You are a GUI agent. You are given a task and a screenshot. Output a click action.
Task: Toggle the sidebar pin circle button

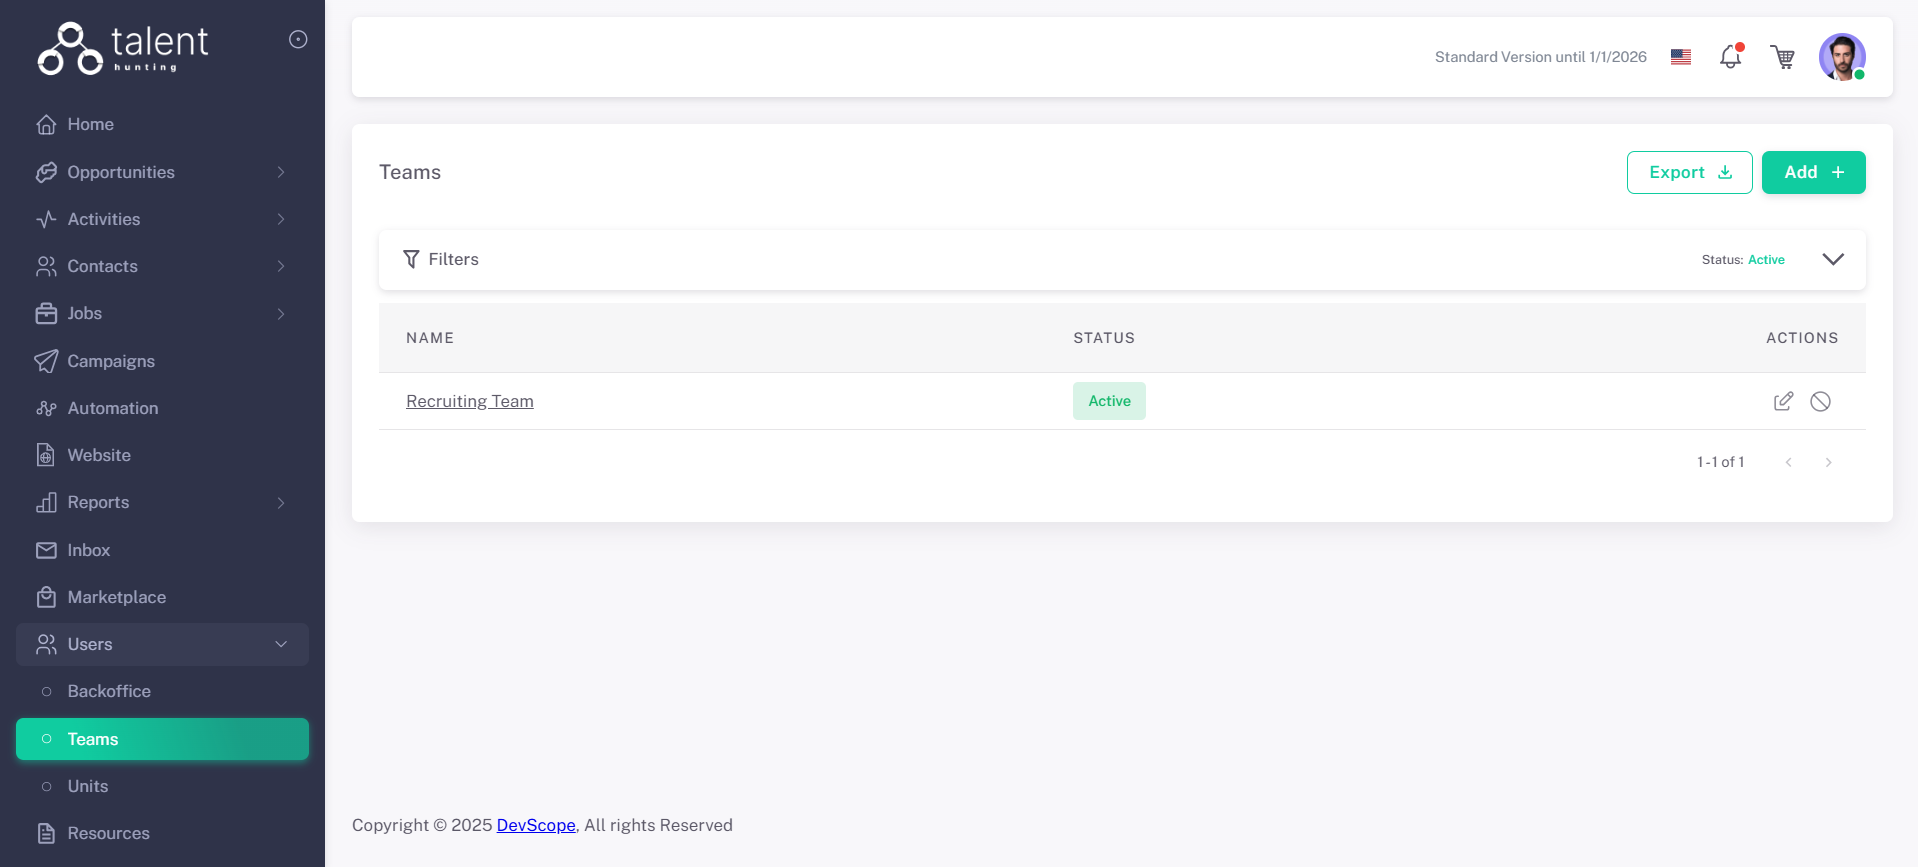298,39
